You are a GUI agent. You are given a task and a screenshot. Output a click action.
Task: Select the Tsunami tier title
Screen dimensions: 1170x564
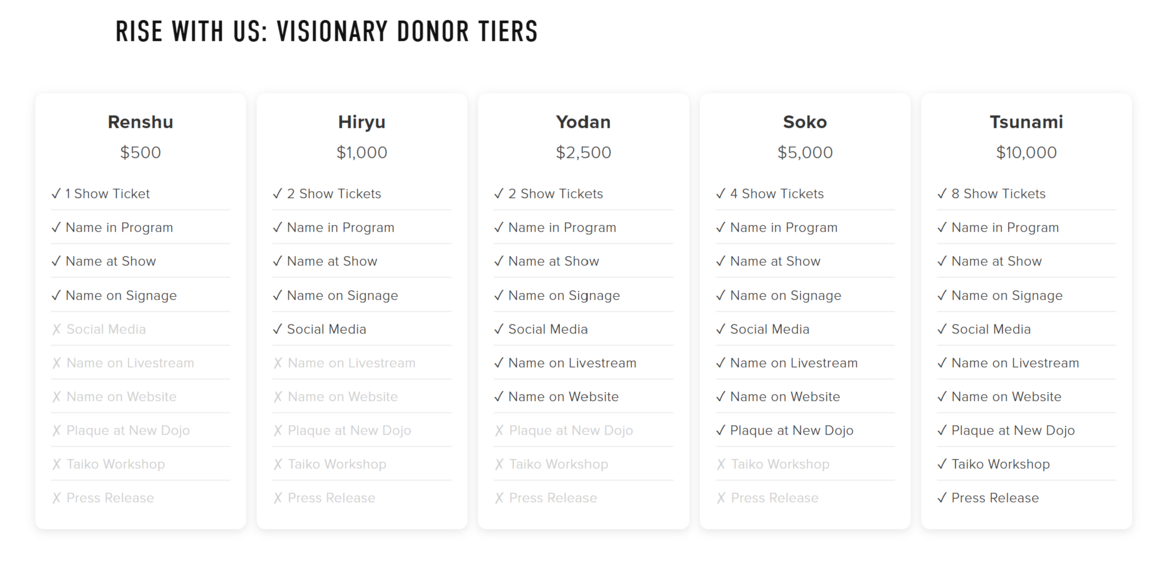click(x=1026, y=122)
